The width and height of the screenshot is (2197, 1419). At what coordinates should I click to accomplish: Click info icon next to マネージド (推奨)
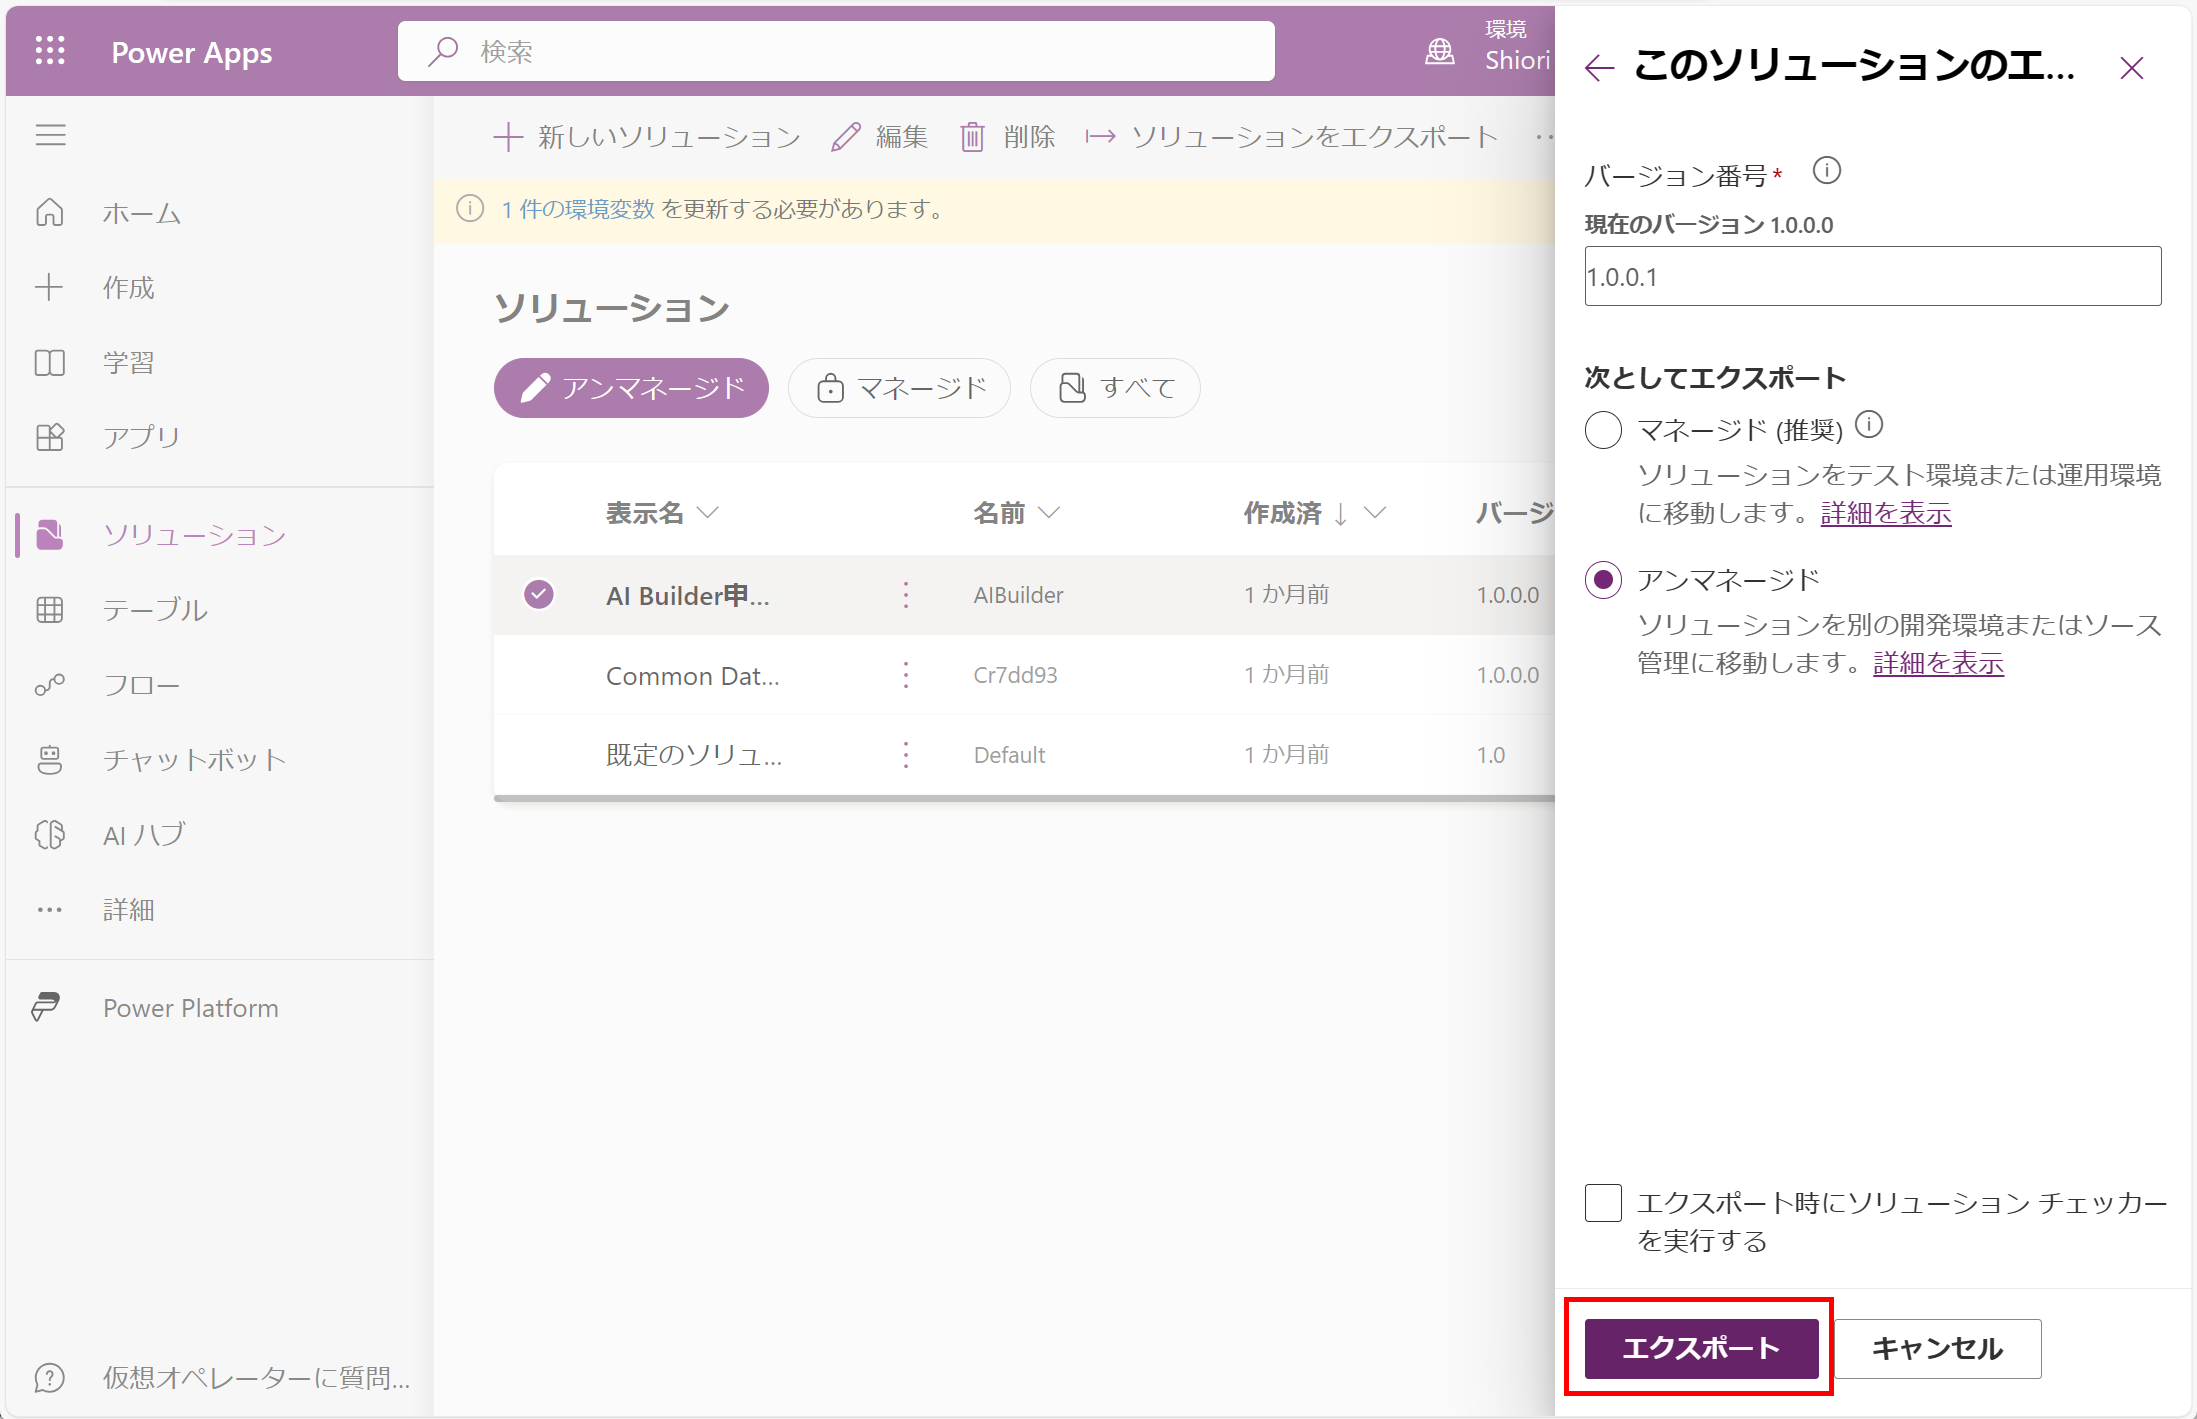point(1868,426)
